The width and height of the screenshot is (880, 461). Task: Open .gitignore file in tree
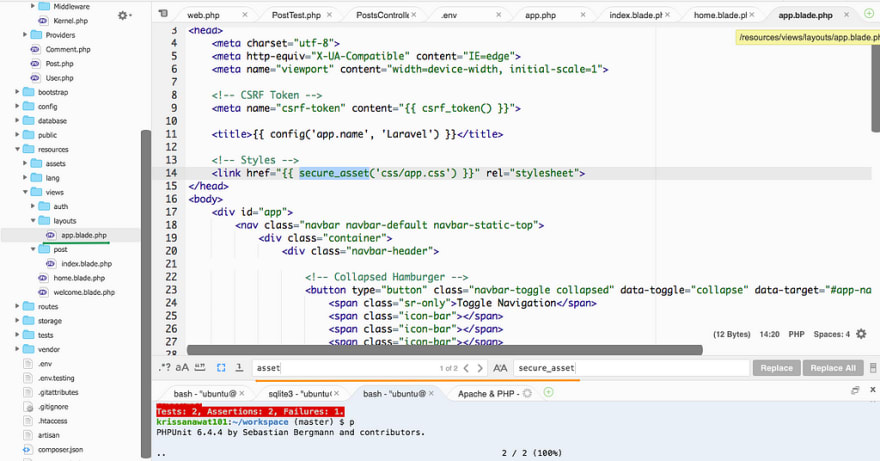(53, 407)
